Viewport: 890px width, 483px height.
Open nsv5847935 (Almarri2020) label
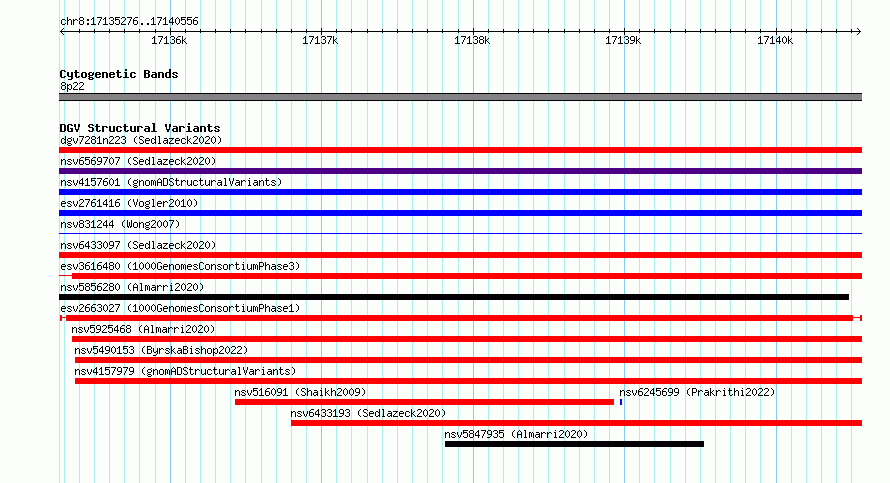click(x=516, y=434)
